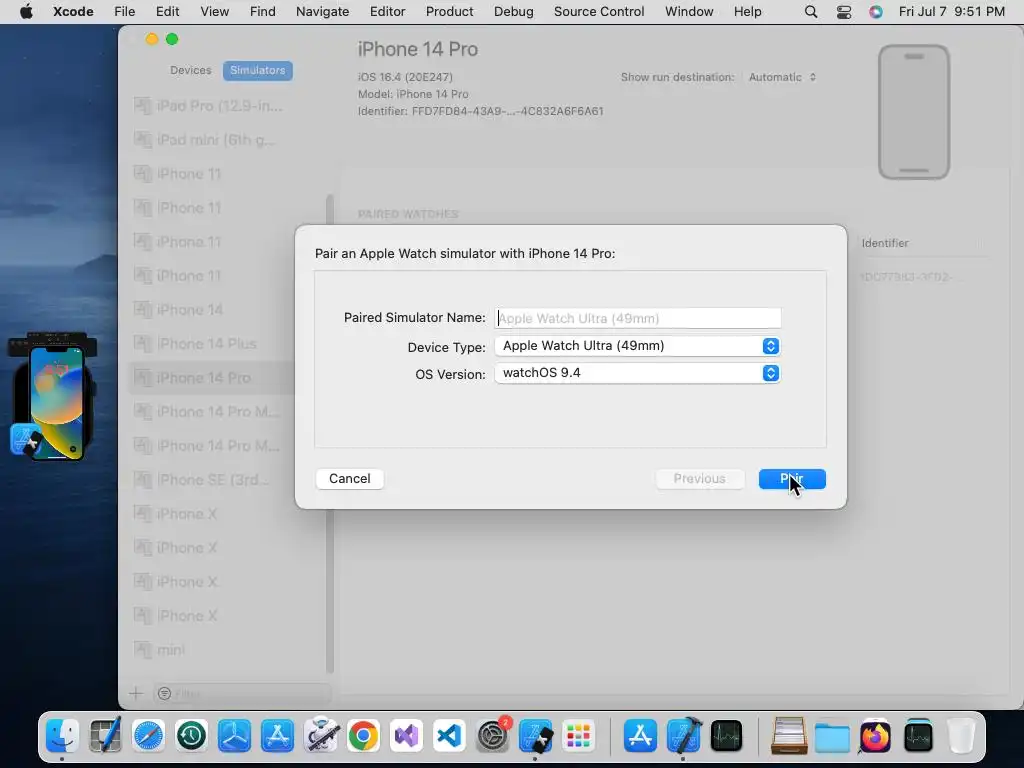Viewport: 1024px width, 768px height.
Task: Add a new simulator with plus button
Action: [x=136, y=694]
